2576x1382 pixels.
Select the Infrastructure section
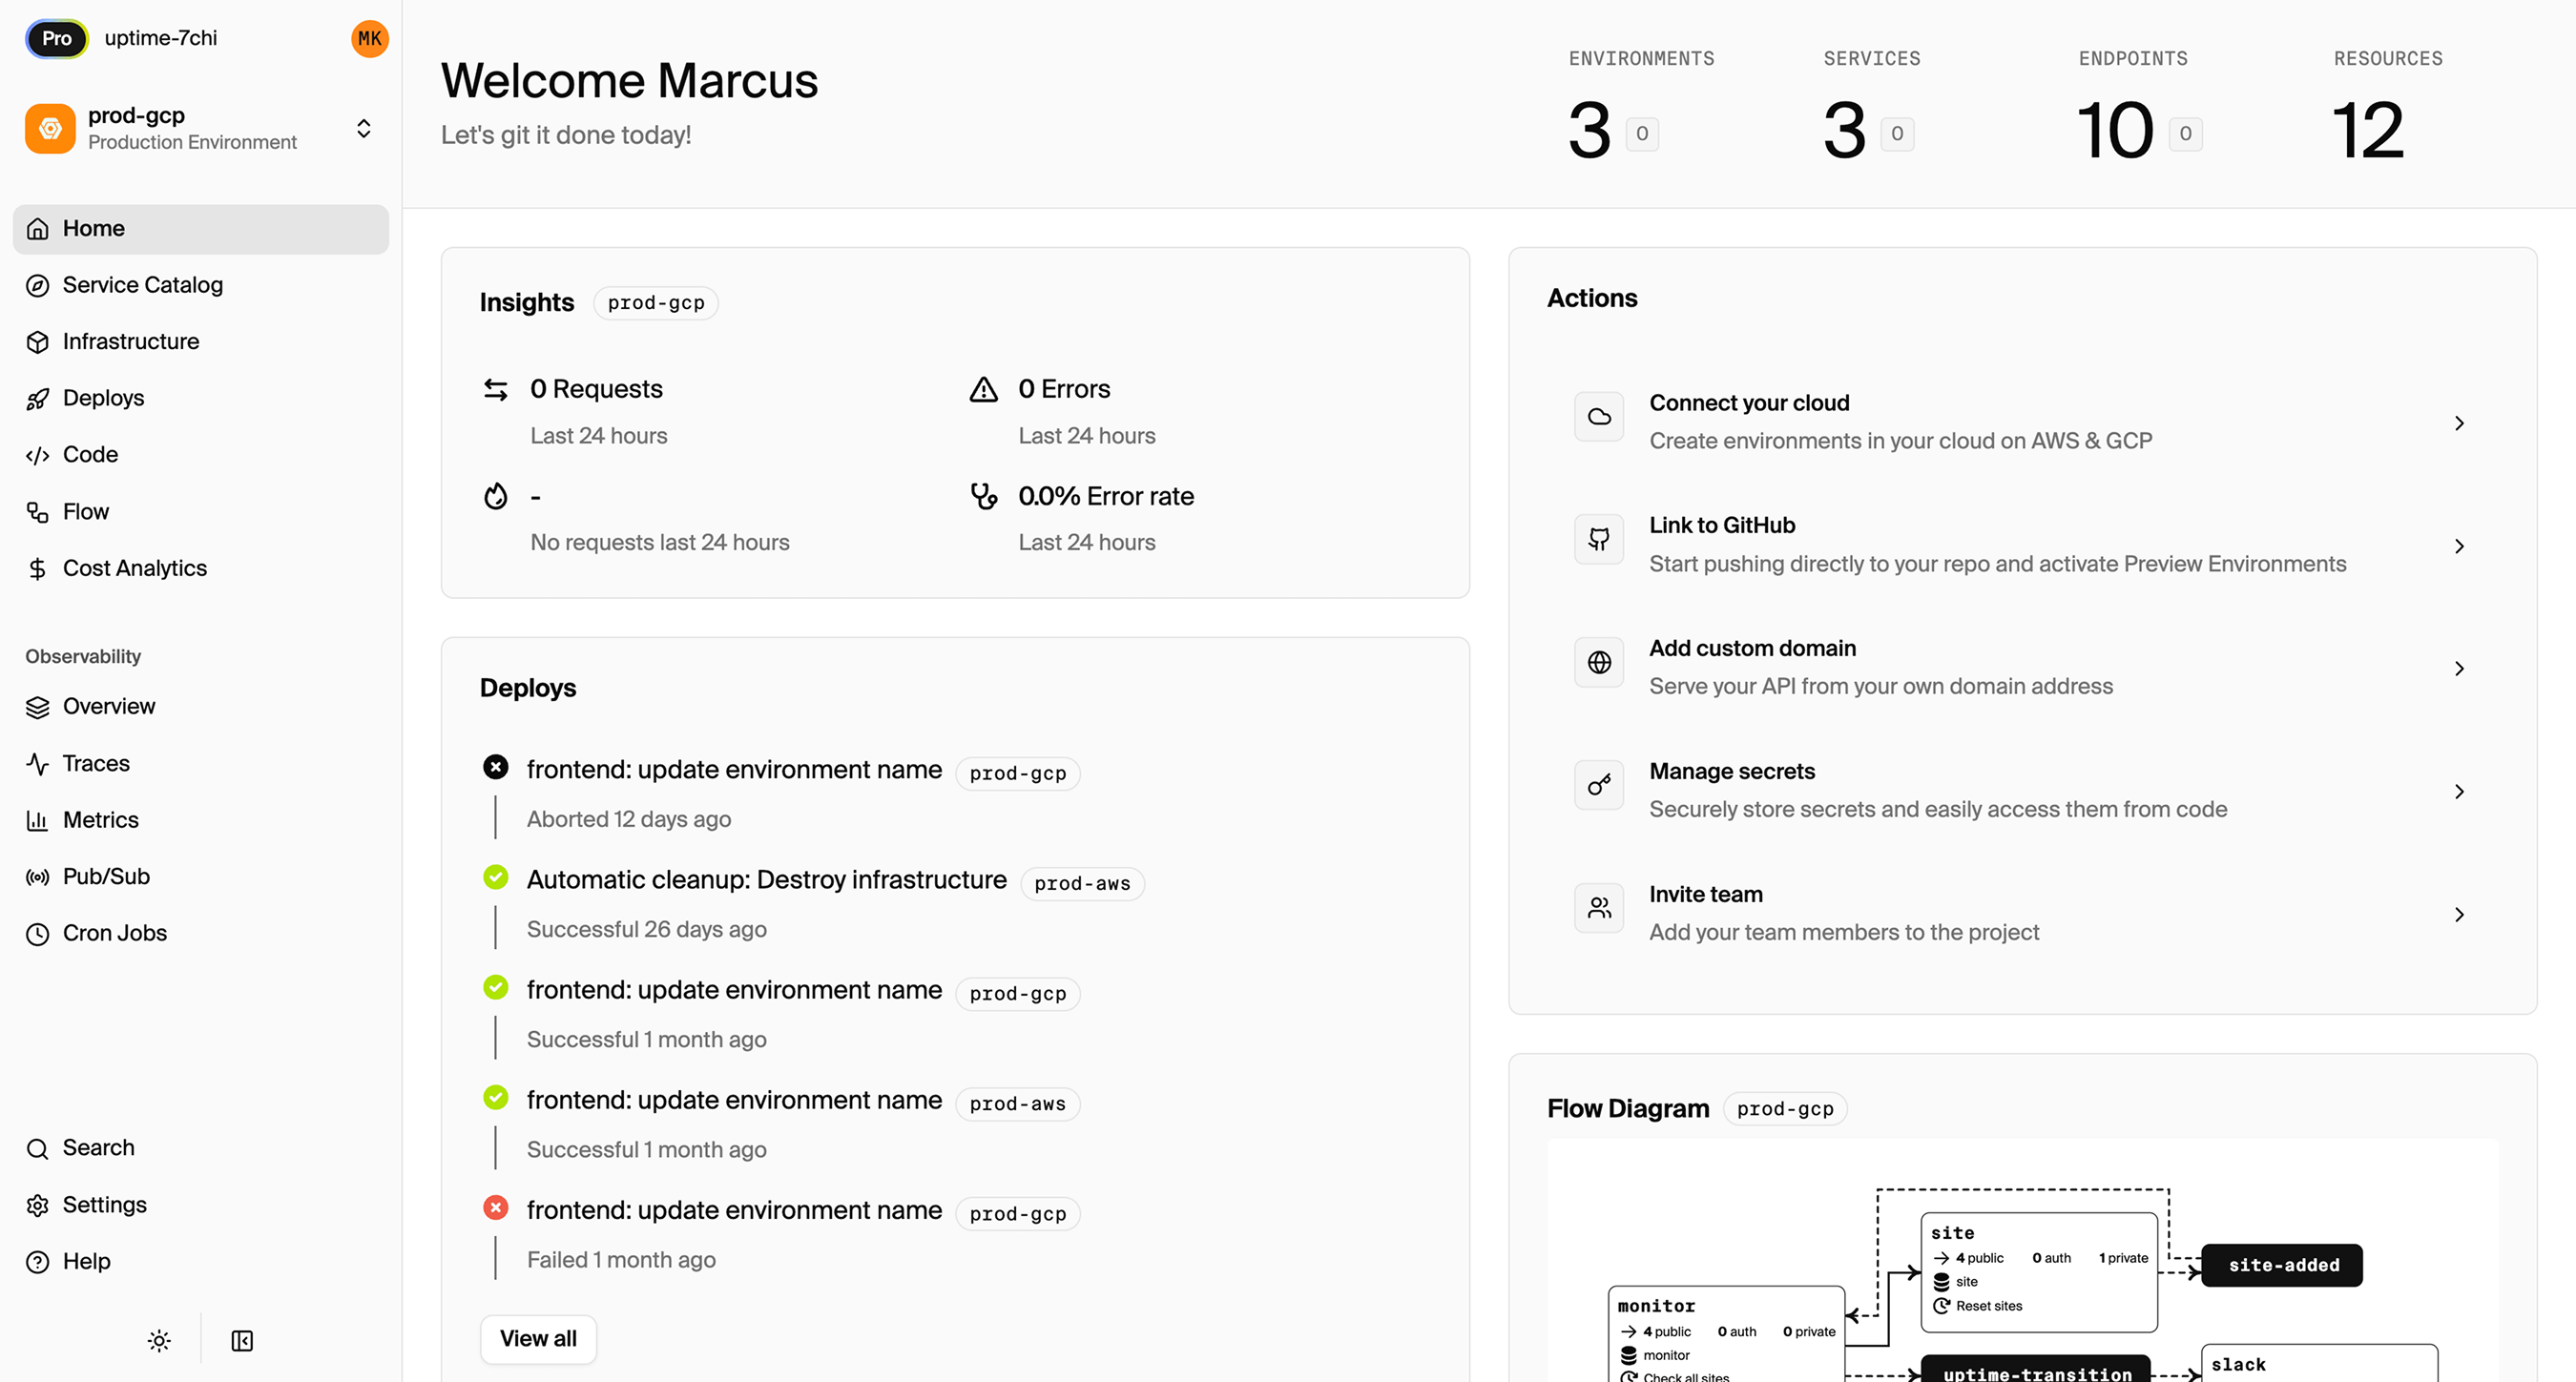click(130, 341)
